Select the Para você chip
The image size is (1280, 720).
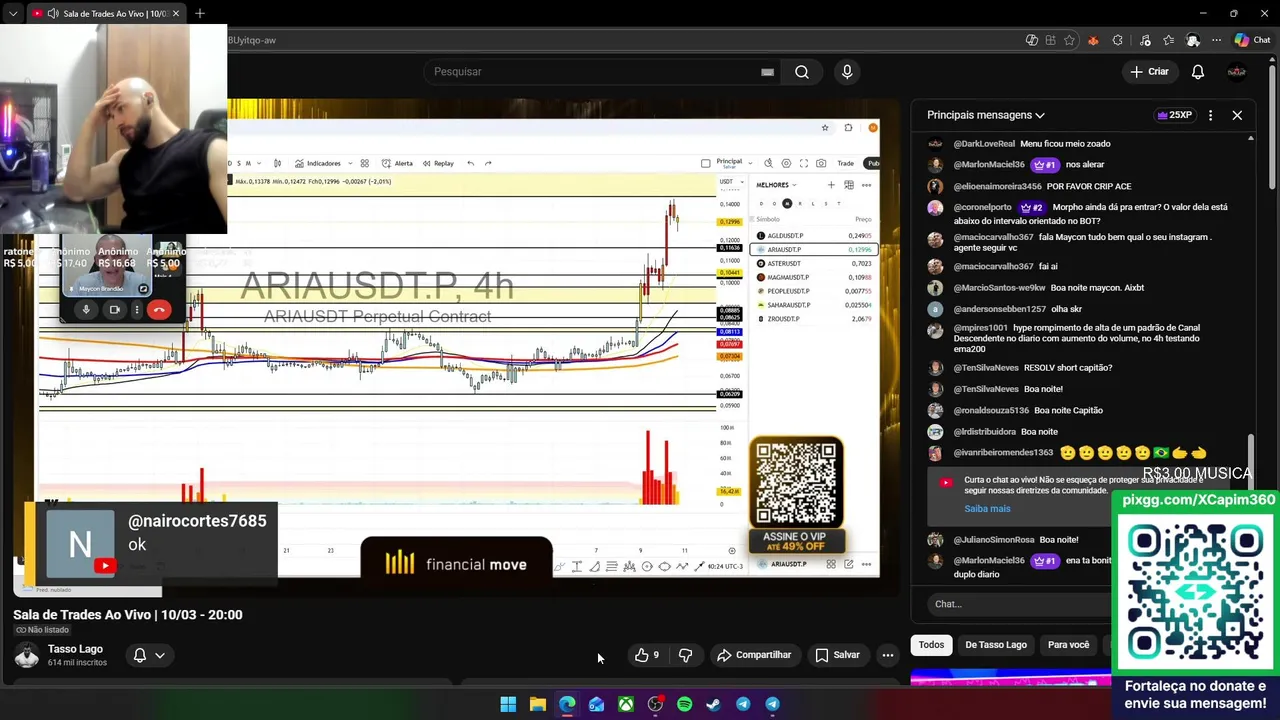[x=1068, y=645]
